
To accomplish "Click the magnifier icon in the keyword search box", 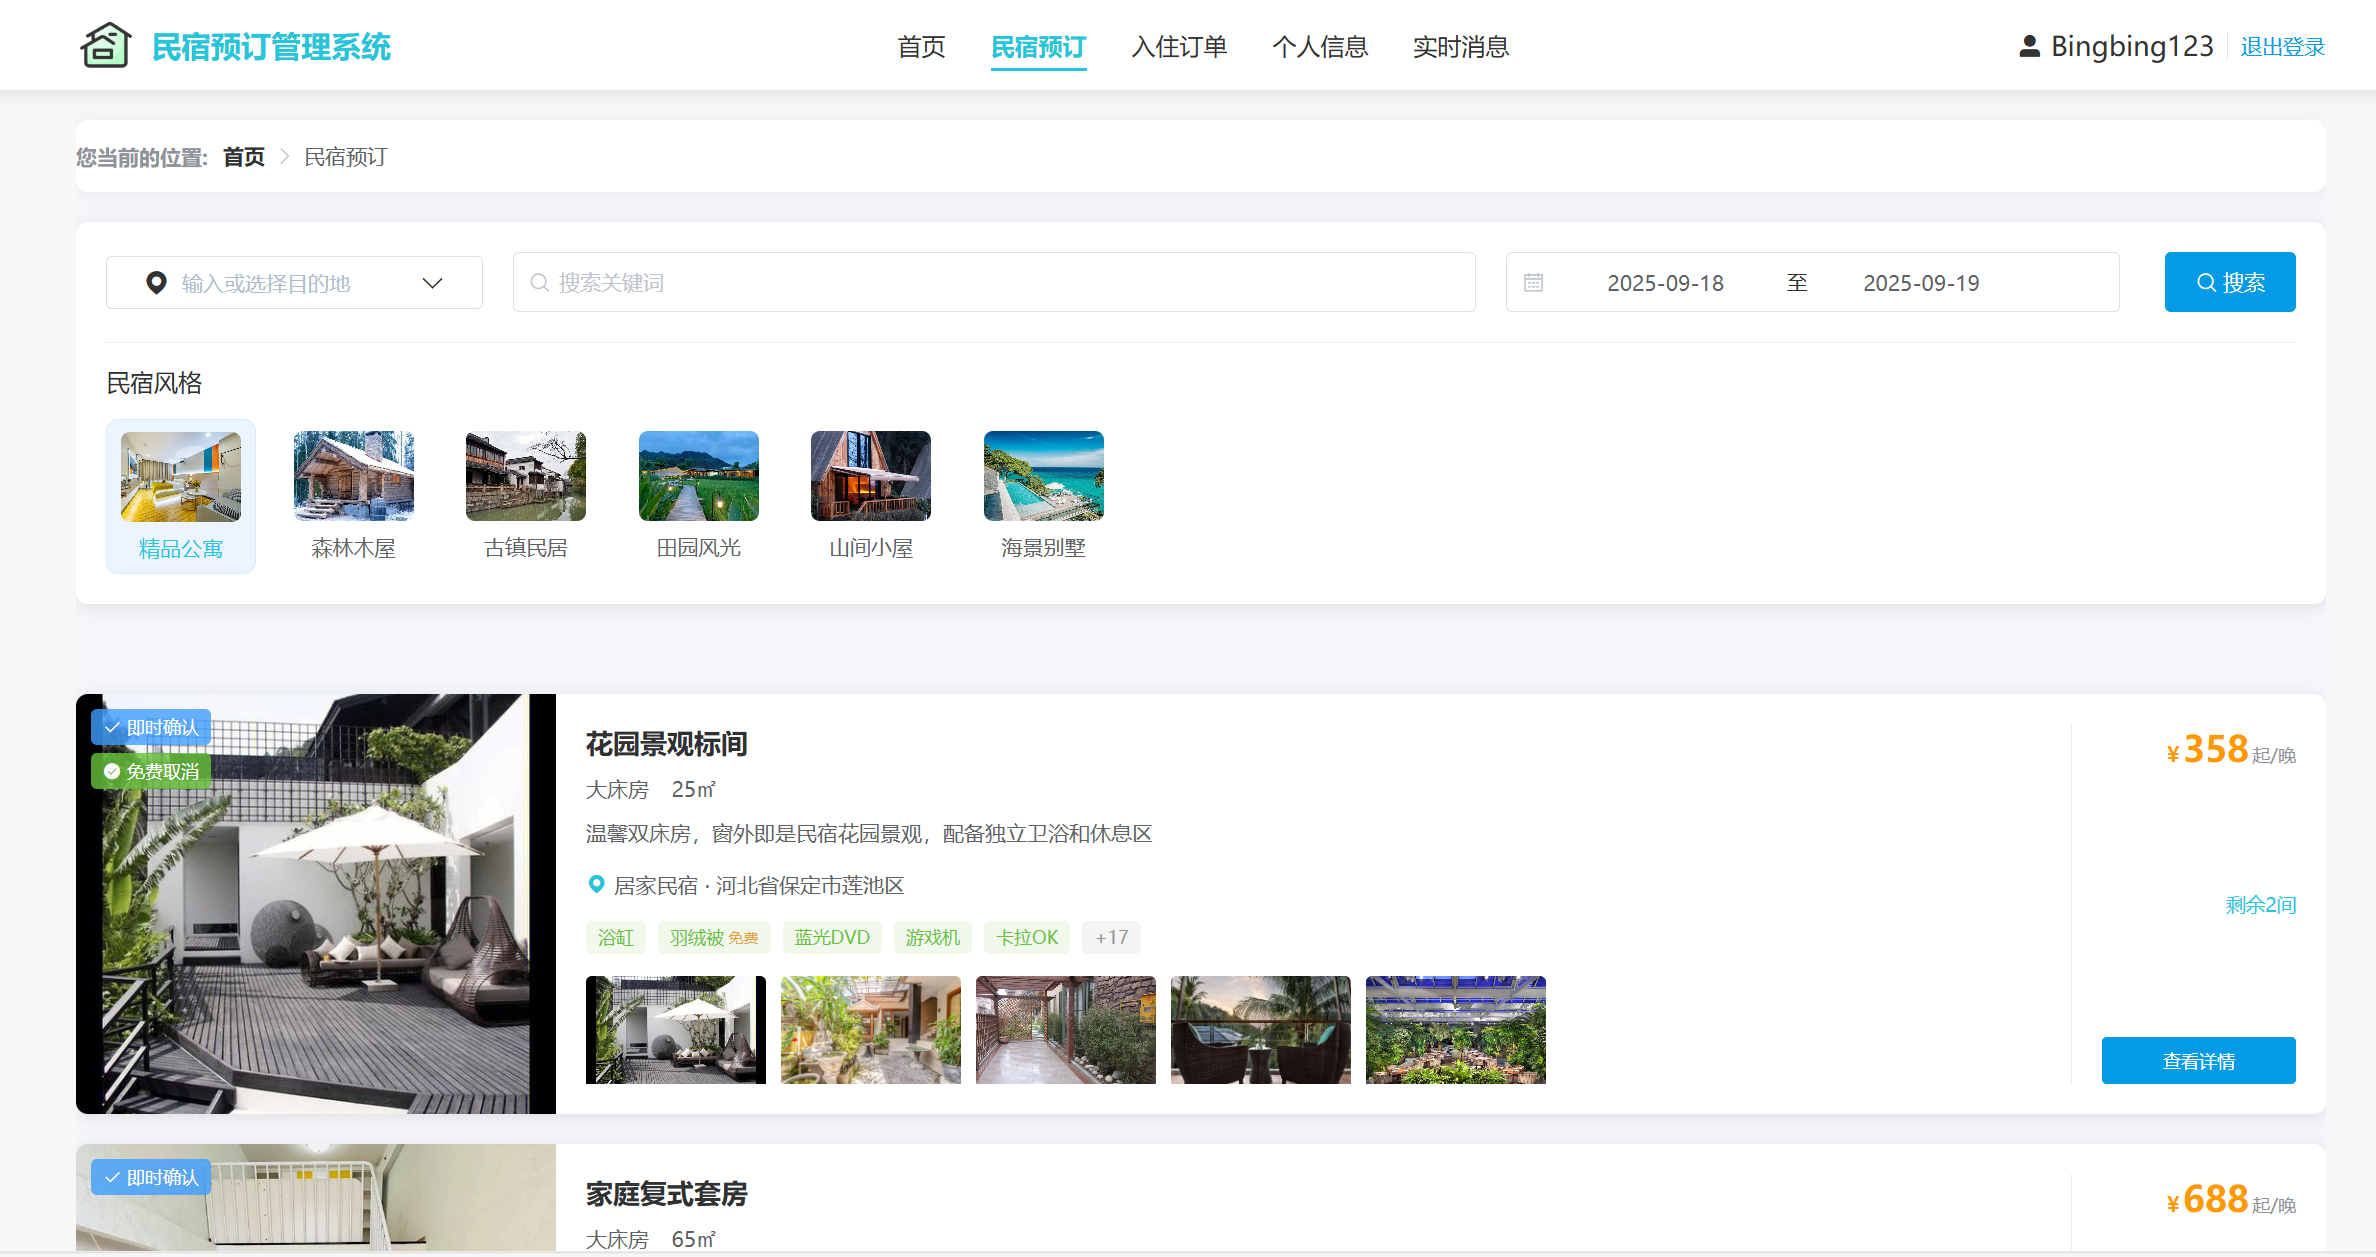I will pyautogui.click(x=539, y=283).
